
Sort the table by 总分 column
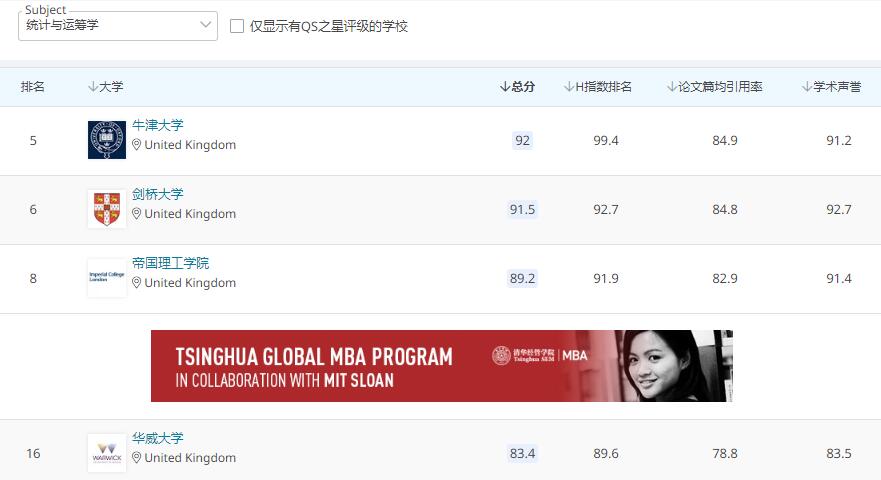point(517,87)
